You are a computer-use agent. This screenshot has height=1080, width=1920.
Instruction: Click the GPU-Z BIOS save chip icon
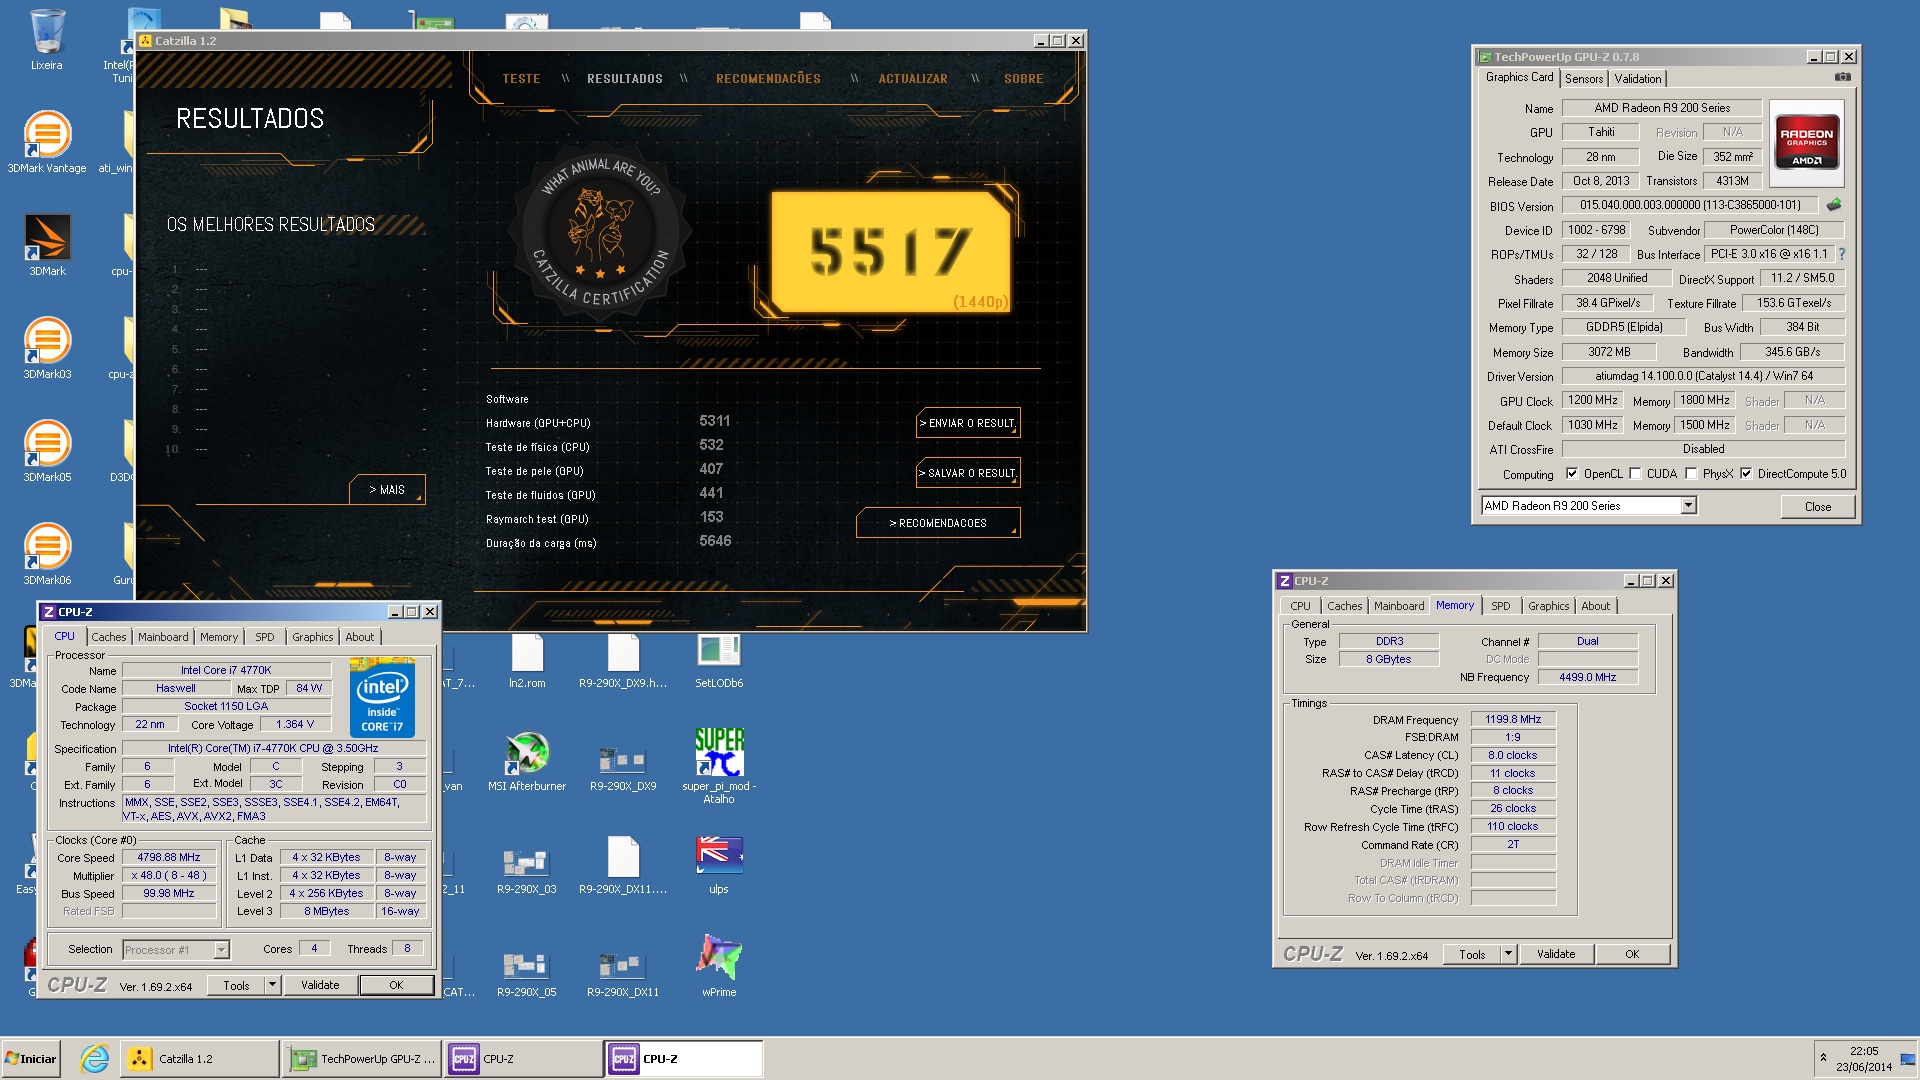tap(1834, 205)
